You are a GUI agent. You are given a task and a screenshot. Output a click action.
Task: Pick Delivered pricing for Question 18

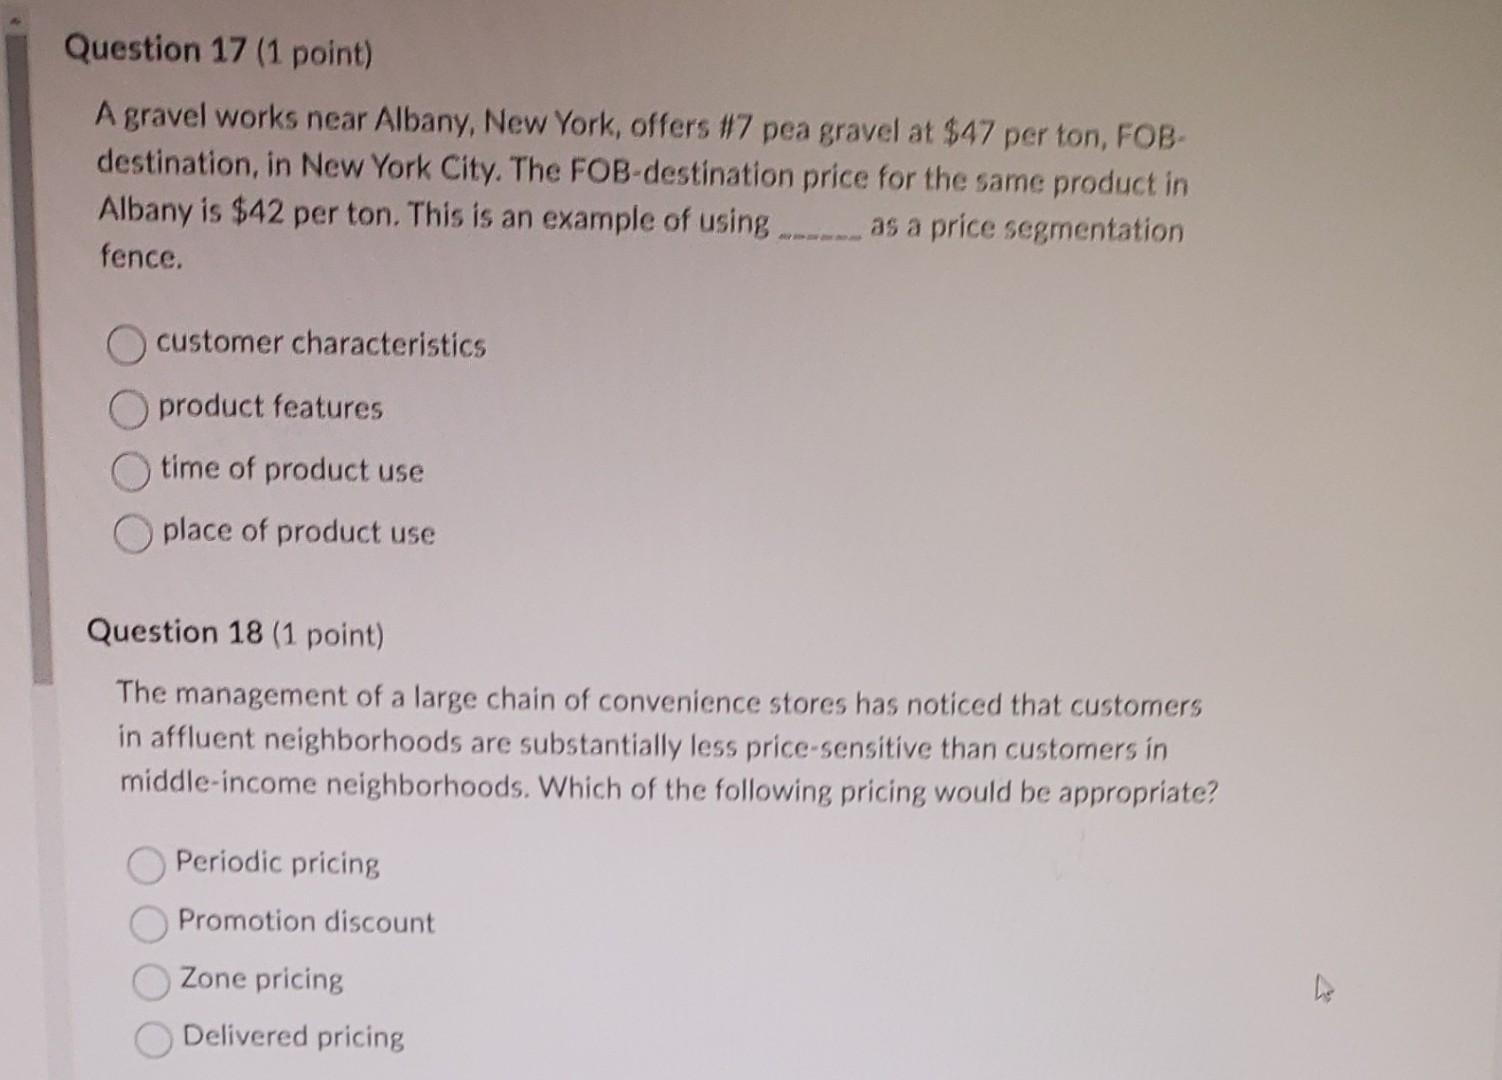[154, 1040]
